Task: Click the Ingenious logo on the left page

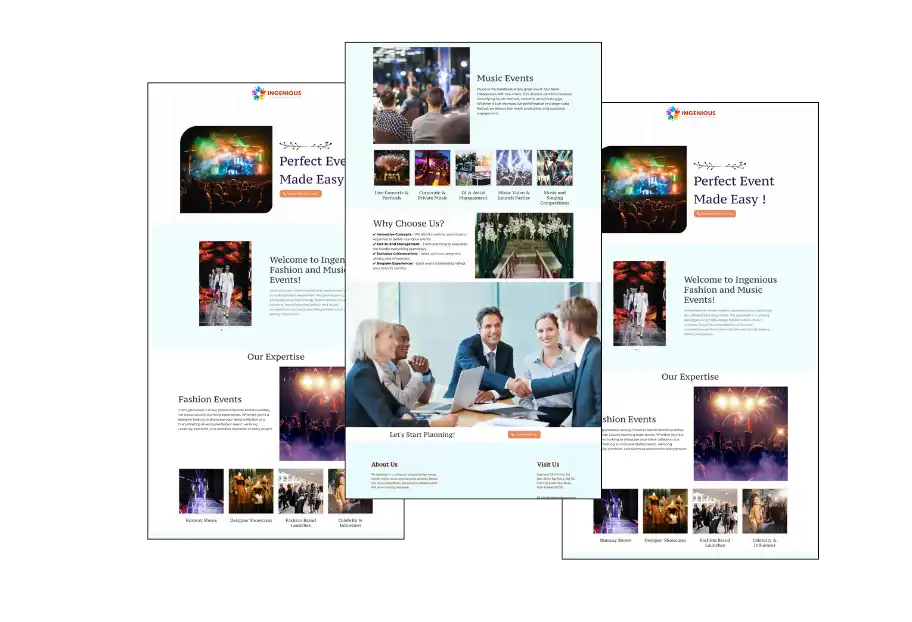Action: coord(276,93)
